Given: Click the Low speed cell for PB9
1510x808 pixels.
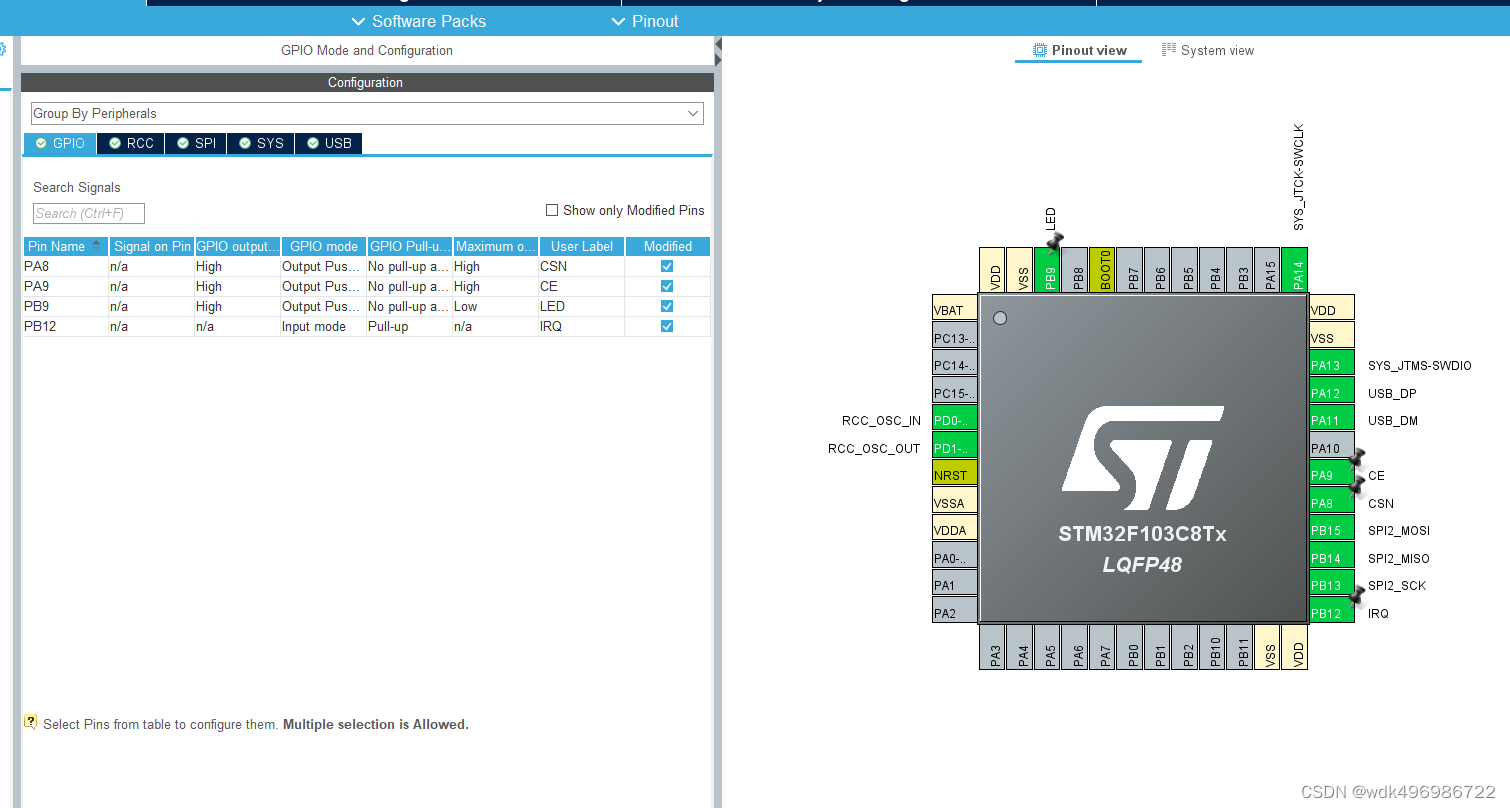Looking at the screenshot, I should pos(495,306).
